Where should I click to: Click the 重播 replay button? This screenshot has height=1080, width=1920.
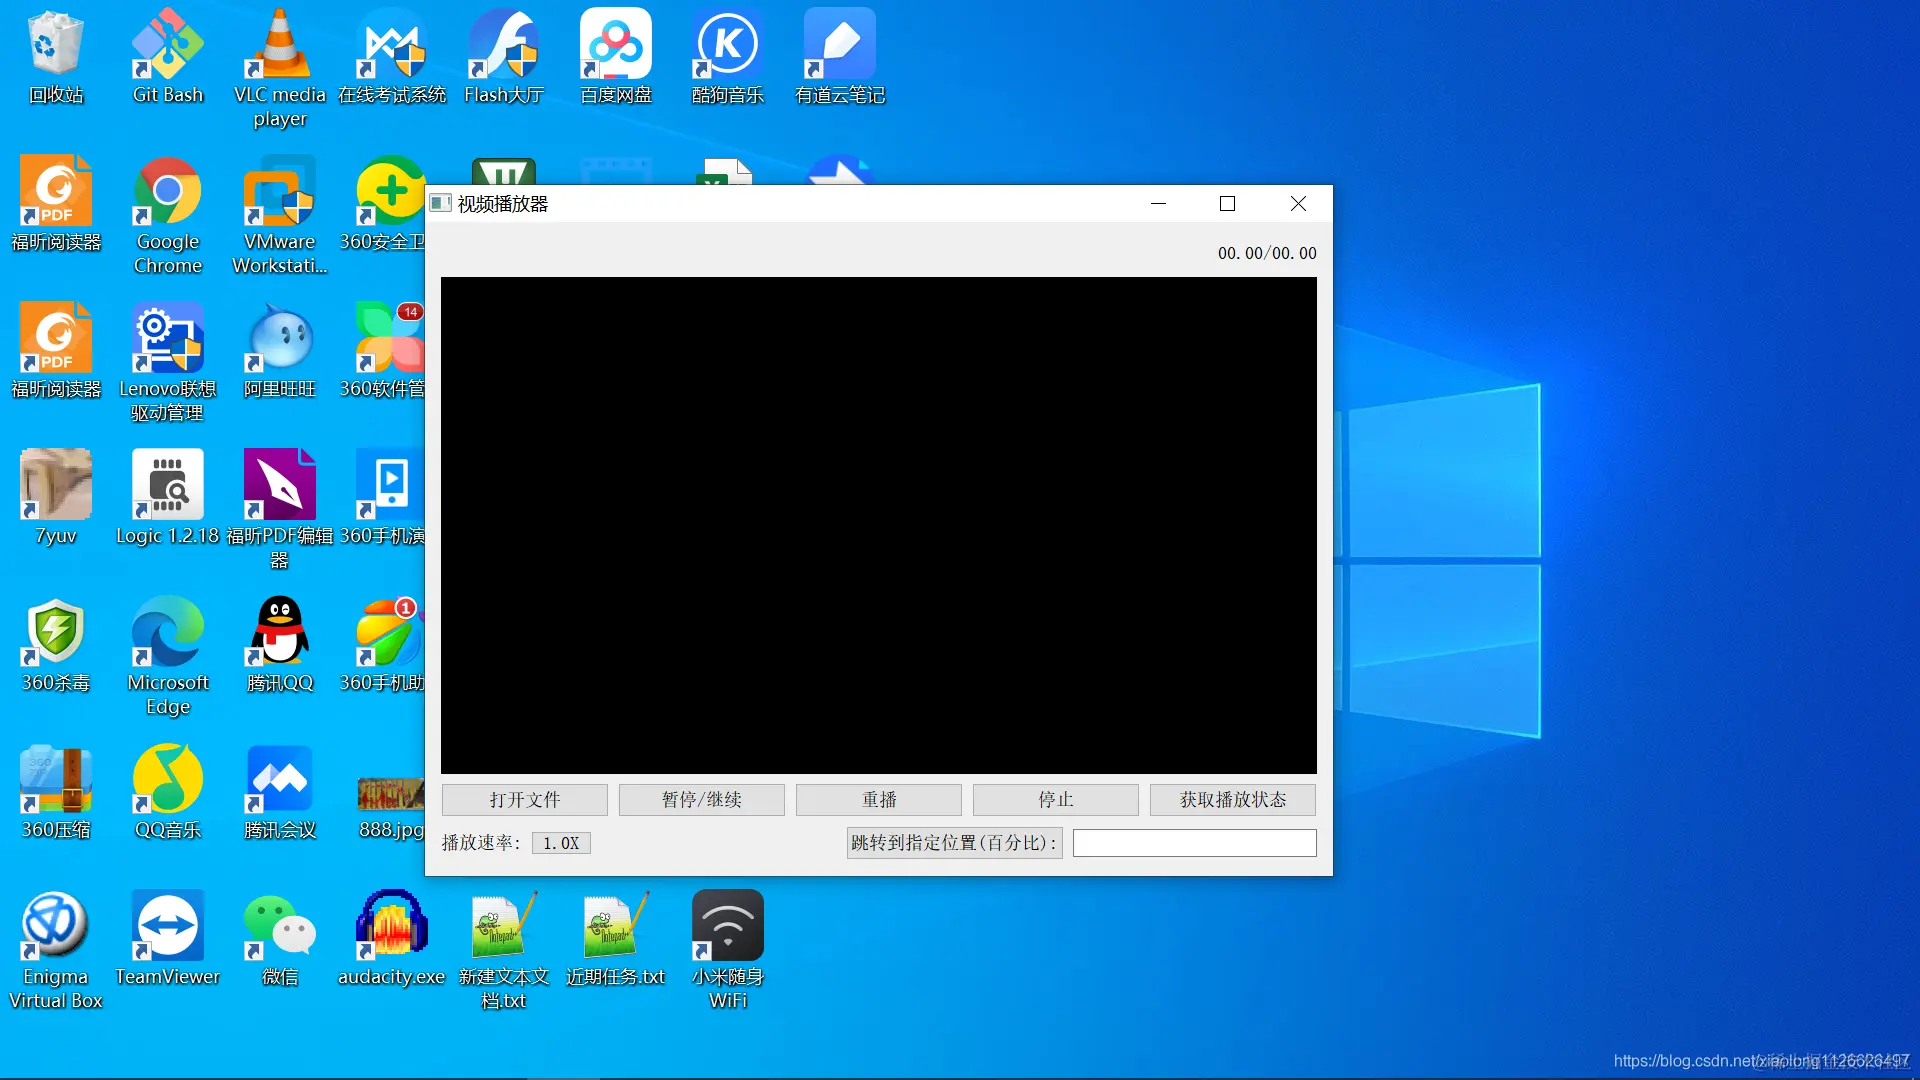[x=879, y=800]
